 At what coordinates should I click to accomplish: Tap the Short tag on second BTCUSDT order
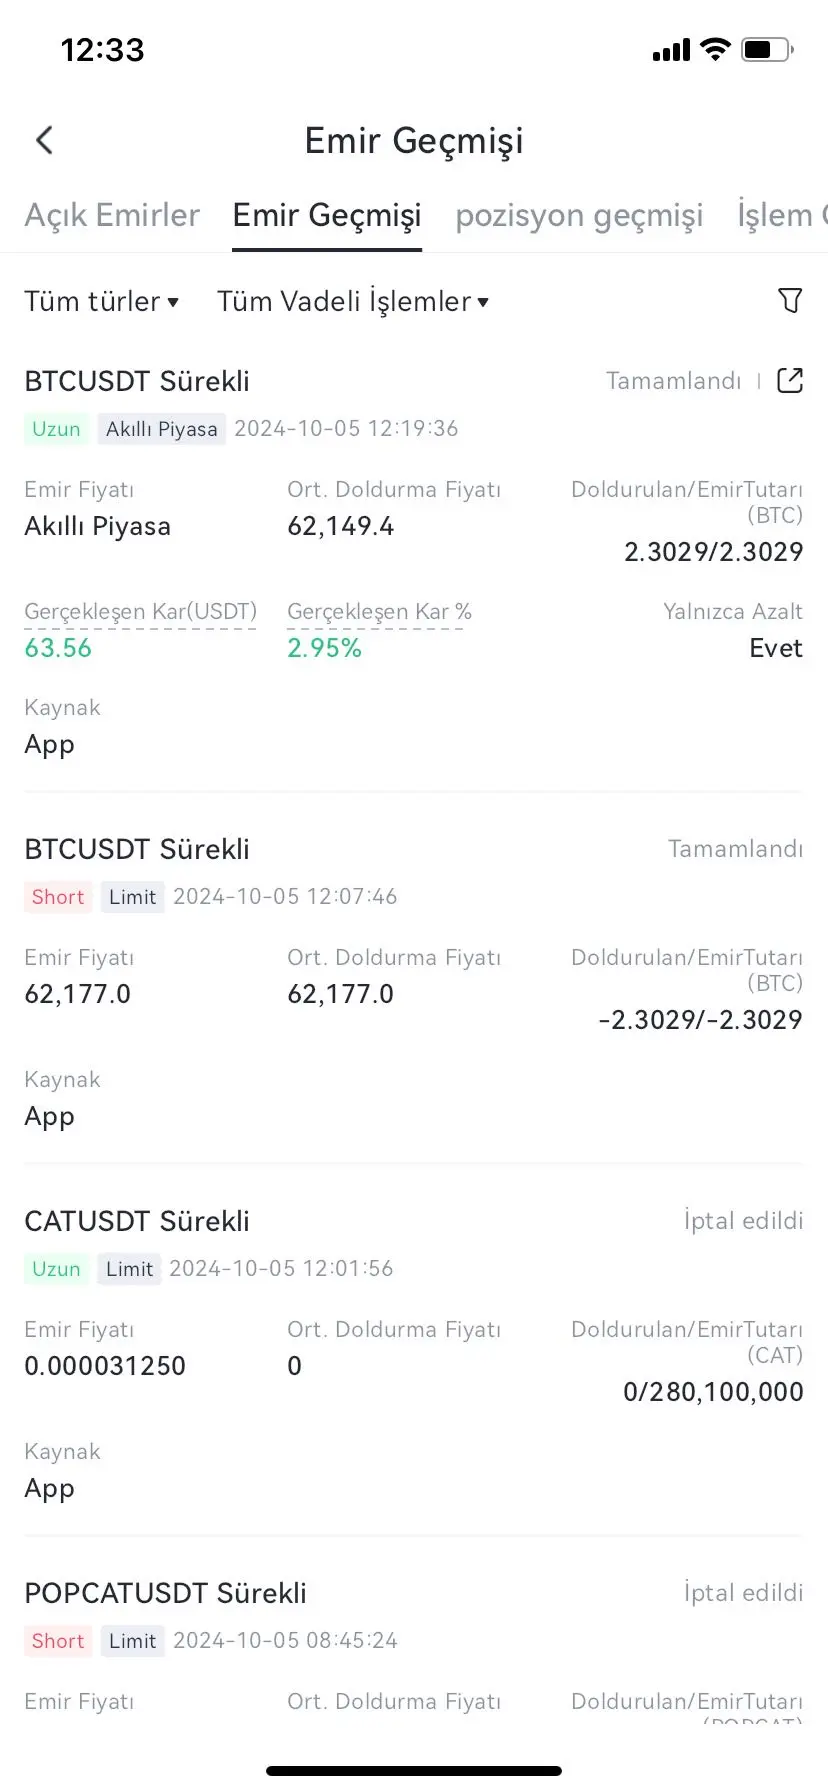(x=58, y=897)
